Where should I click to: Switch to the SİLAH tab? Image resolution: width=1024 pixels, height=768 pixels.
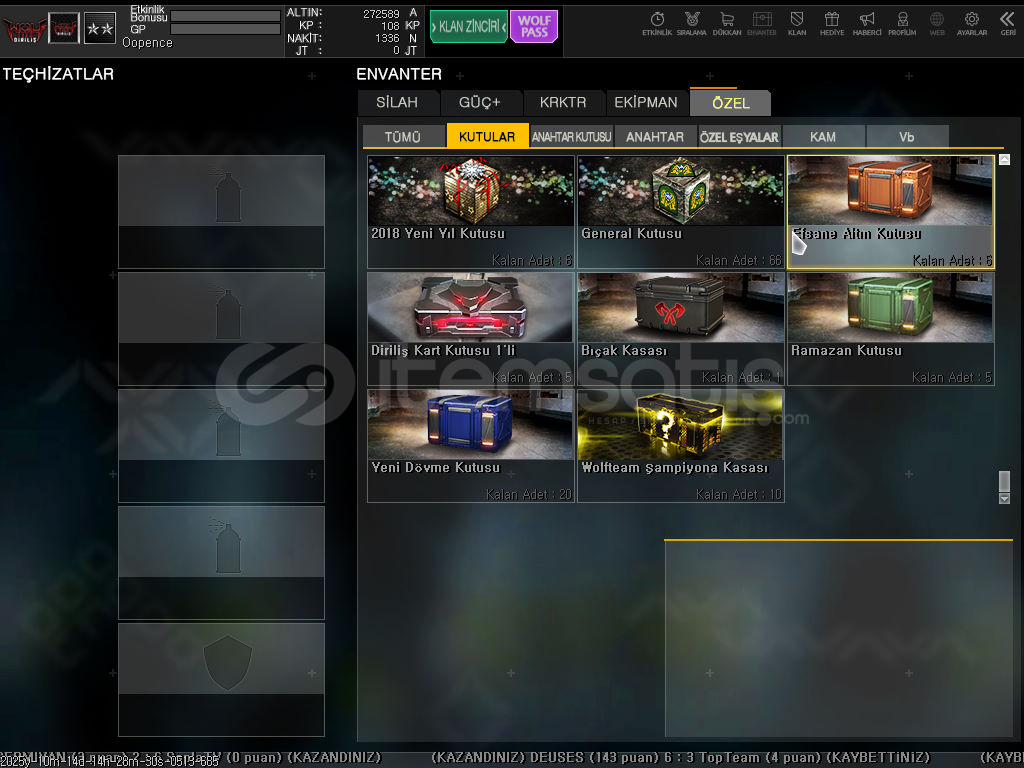click(398, 103)
